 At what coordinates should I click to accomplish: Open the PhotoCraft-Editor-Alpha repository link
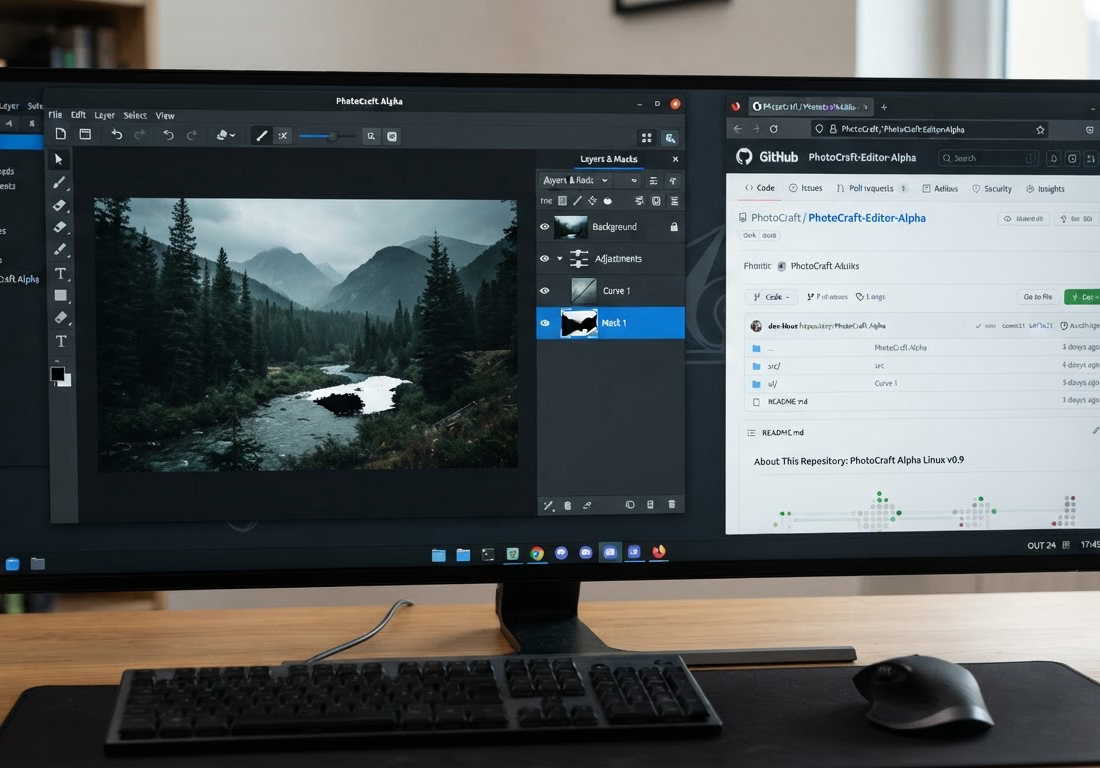866,218
